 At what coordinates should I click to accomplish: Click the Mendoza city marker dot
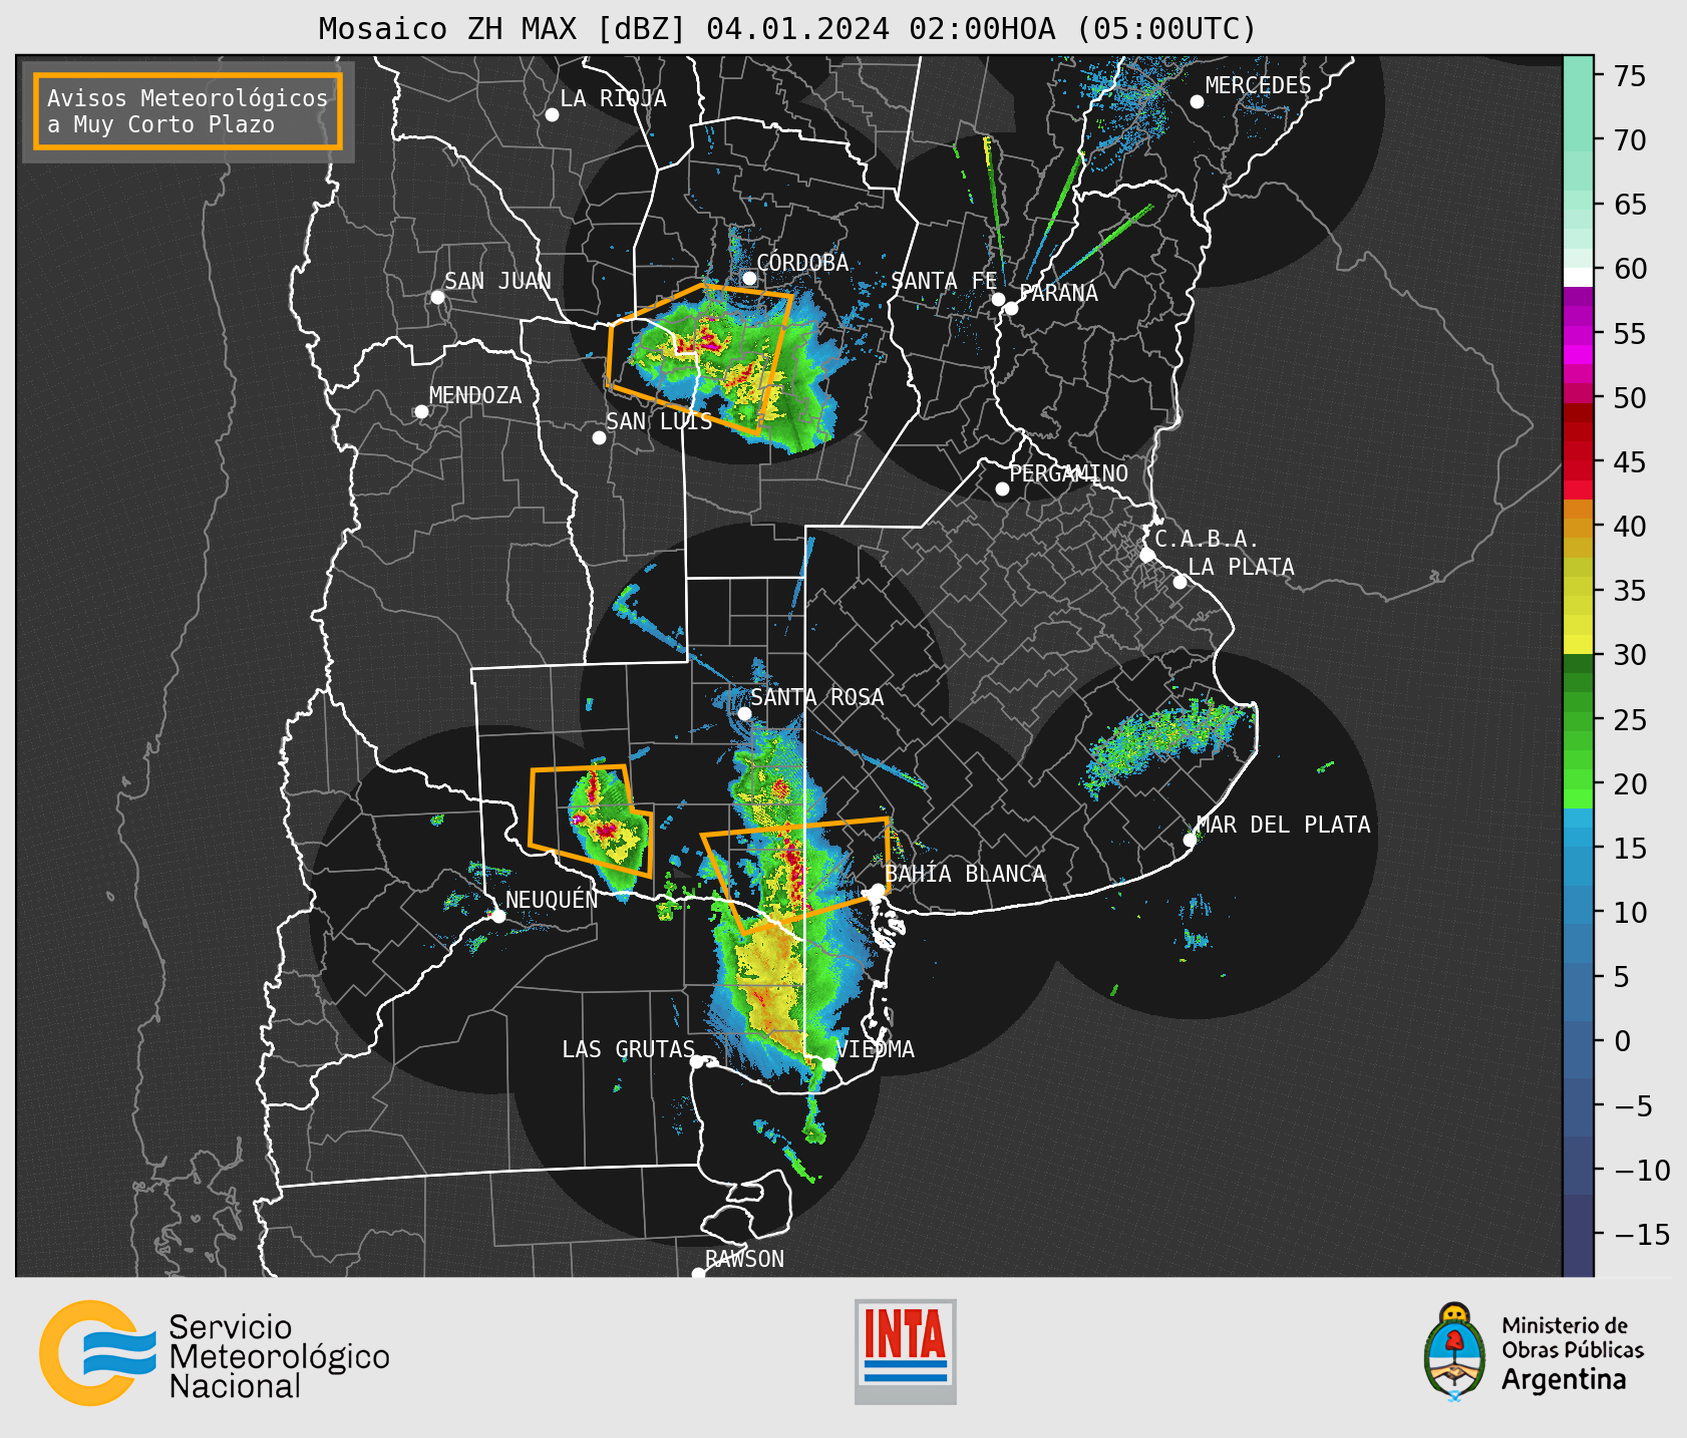click(421, 412)
